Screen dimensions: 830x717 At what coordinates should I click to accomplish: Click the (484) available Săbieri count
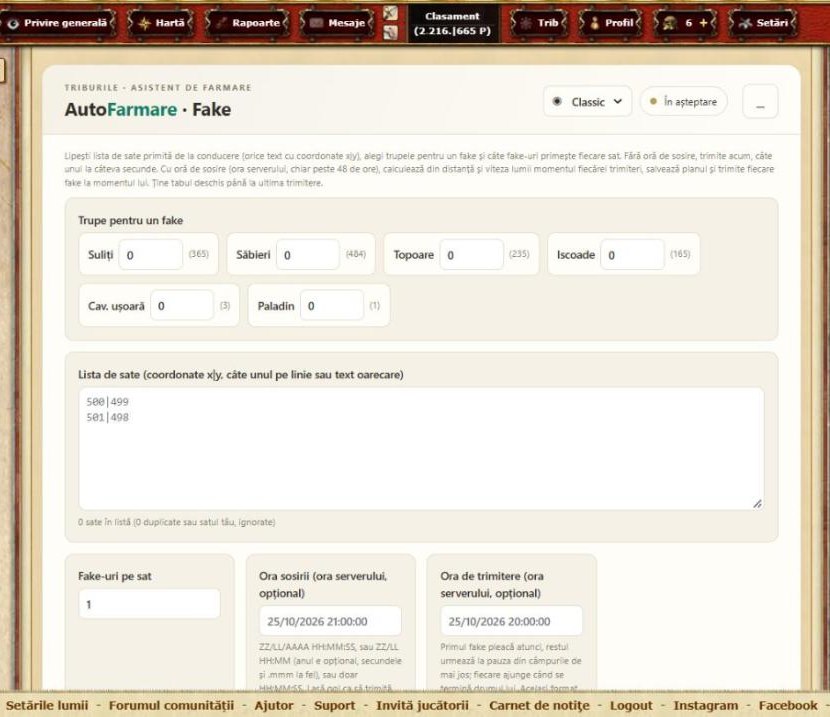pyautogui.click(x=356, y=254)
